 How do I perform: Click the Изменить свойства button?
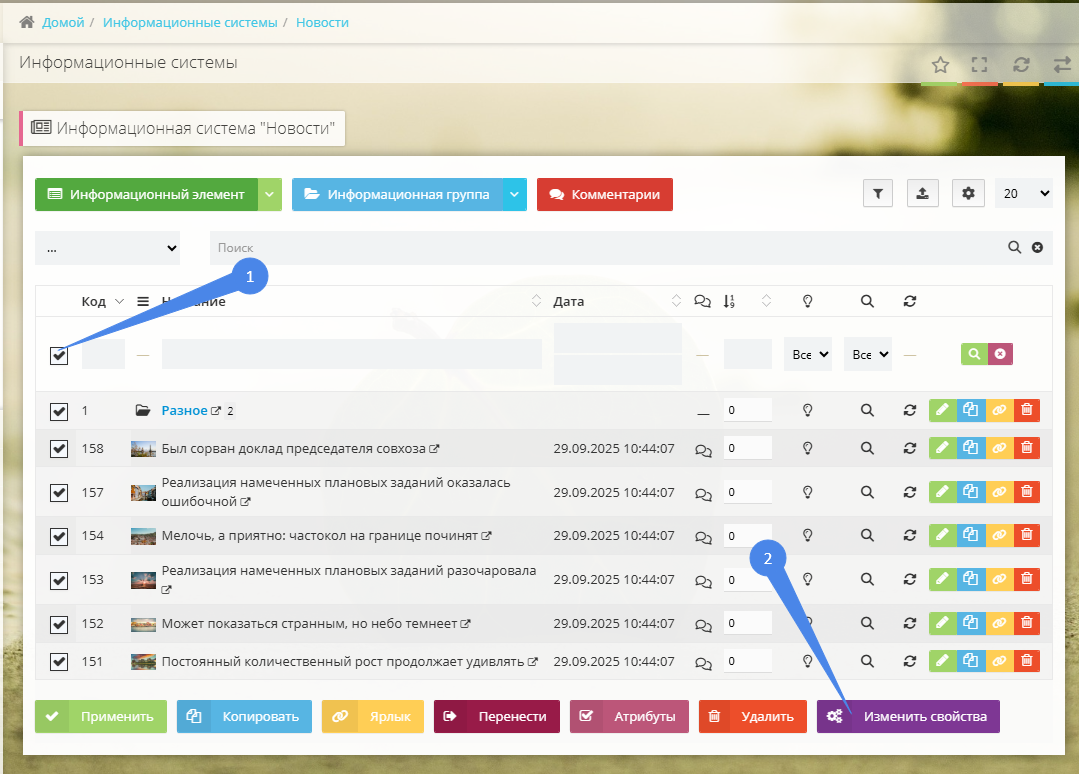tap(907, 716)
